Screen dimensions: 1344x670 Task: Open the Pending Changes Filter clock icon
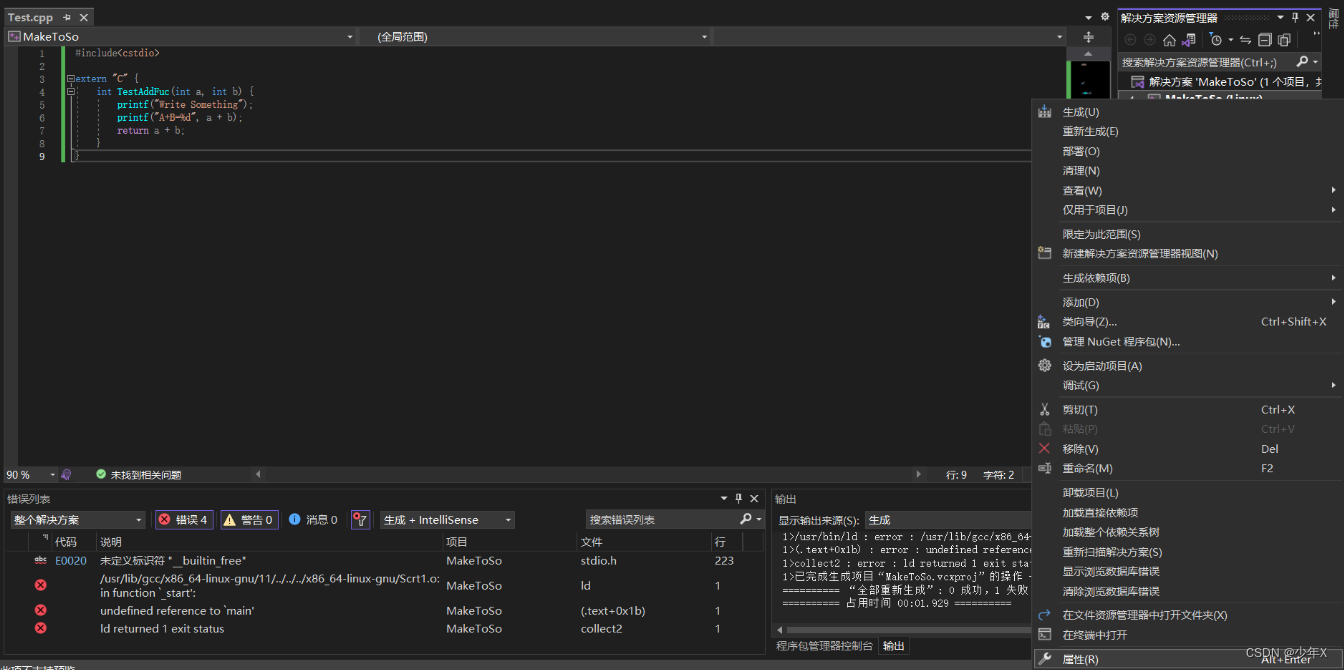[1216, 40]
